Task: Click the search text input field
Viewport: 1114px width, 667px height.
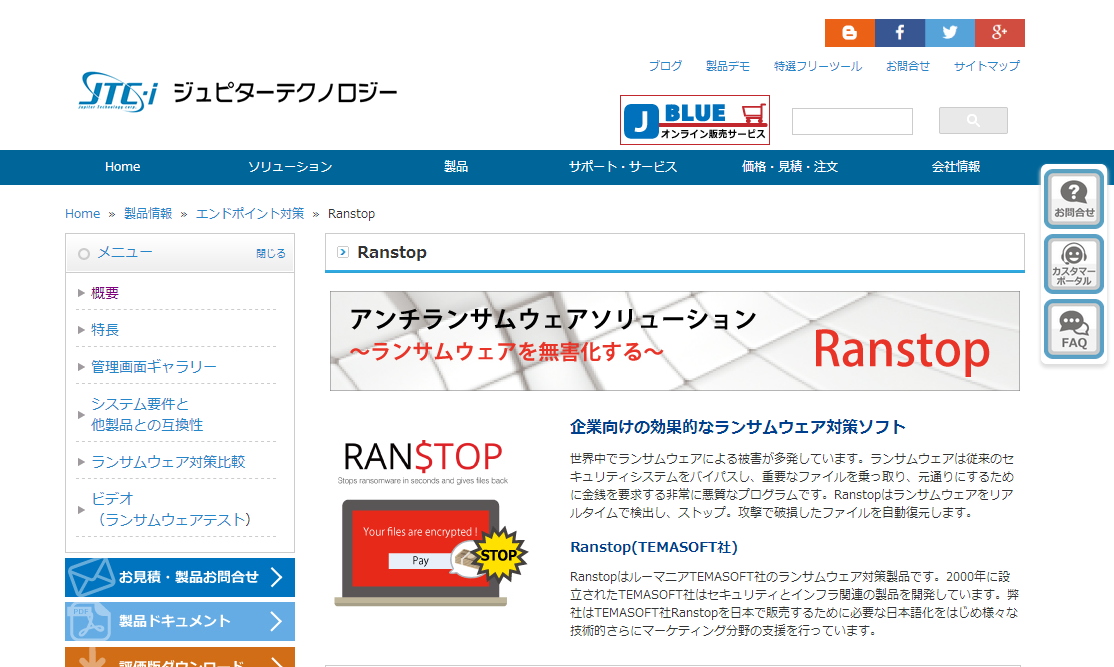Action: point(853,121)
